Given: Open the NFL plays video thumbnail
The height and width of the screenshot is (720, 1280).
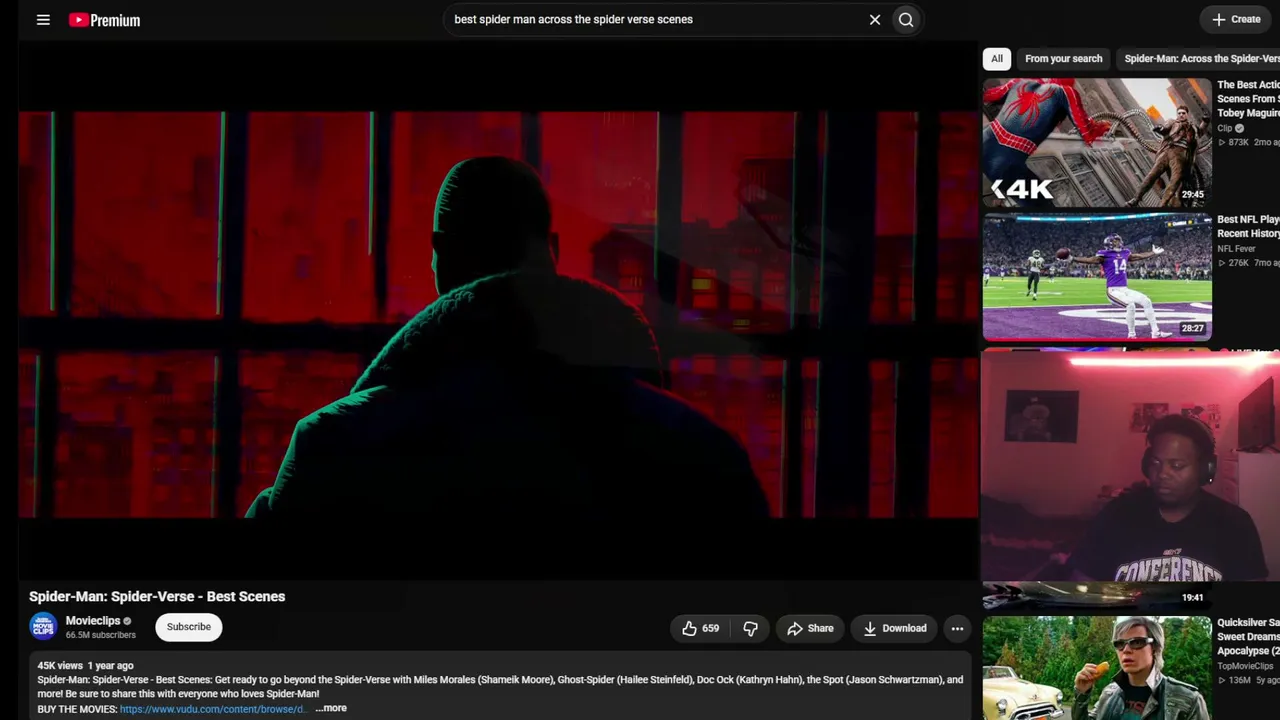Looking at the screenshot, I should click(x=1097, y=277).
